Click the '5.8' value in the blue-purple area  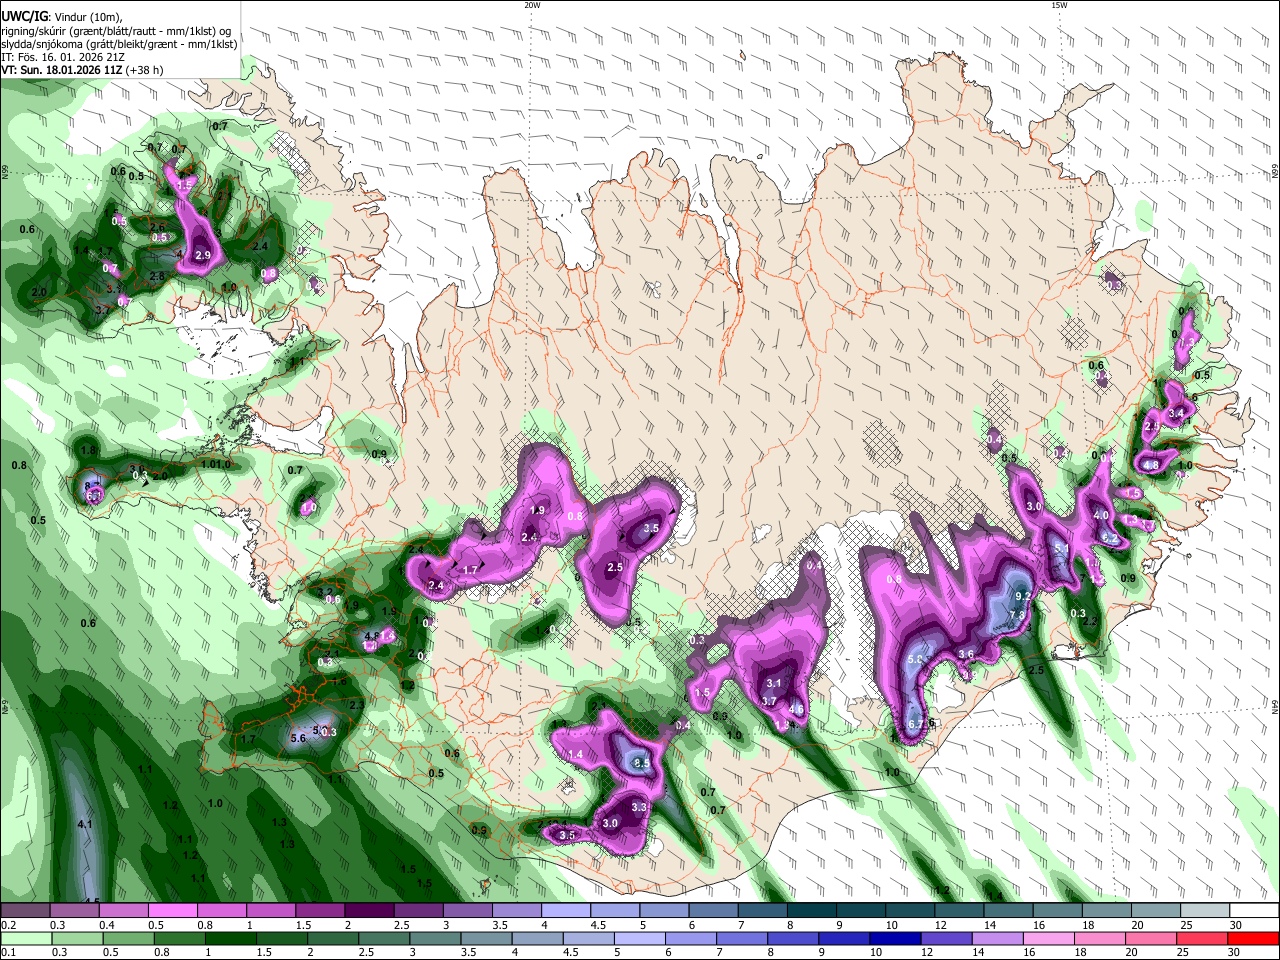coord(915,660)
